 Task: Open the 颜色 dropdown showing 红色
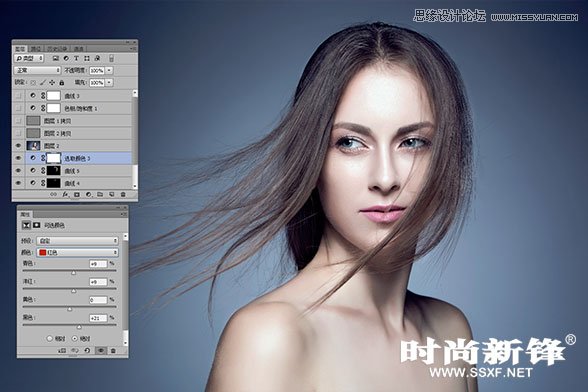(78, 252)
